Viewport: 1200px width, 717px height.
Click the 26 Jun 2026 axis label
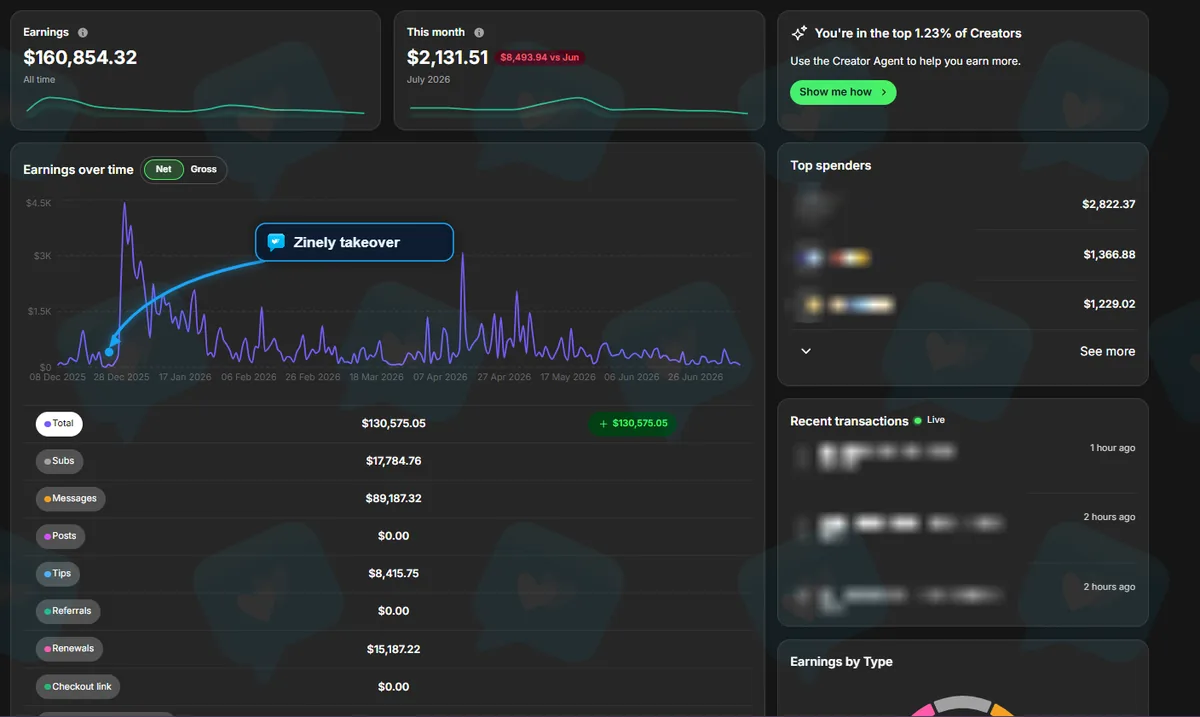point(695,378)
